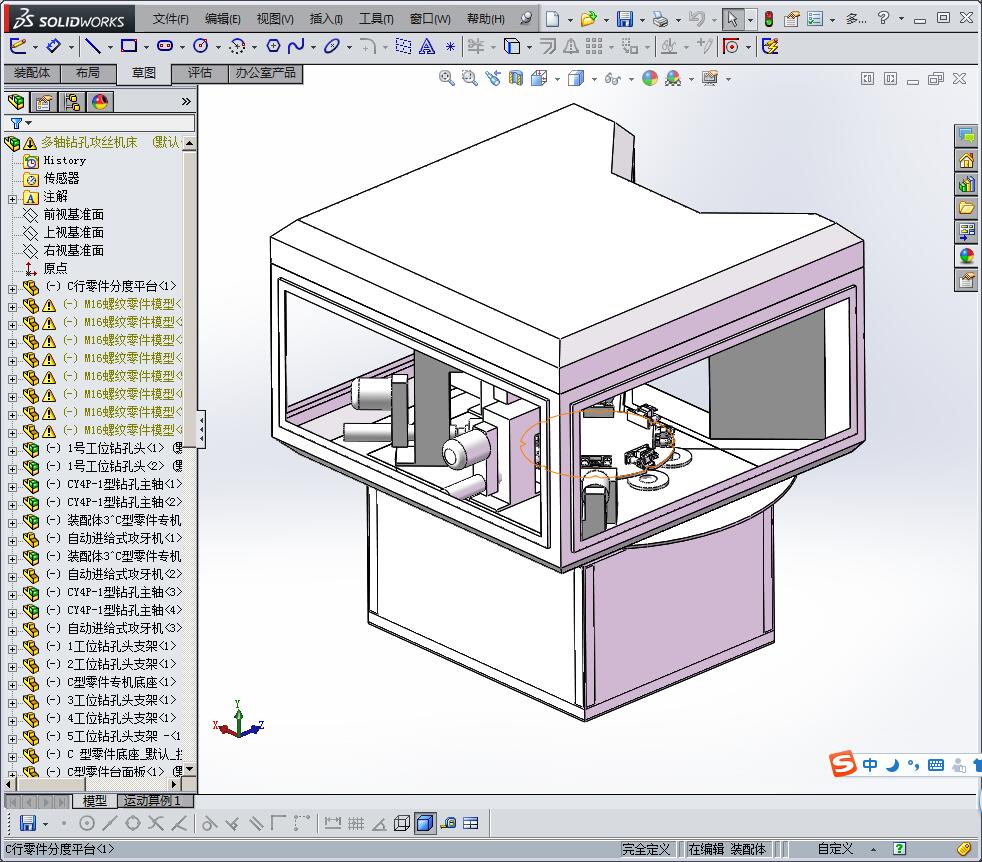
Task: Open the File Explorer task pane
Action: pyautogui.click(x=967, y=207)
